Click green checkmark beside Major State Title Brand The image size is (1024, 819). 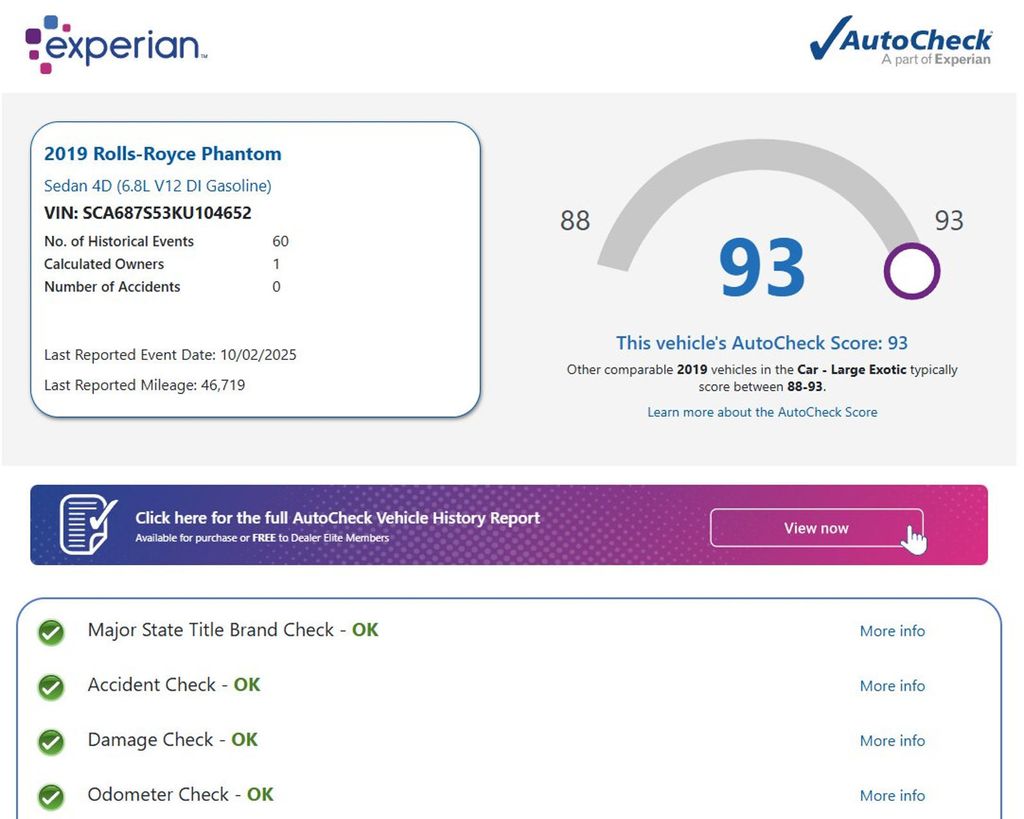[51, 632]
